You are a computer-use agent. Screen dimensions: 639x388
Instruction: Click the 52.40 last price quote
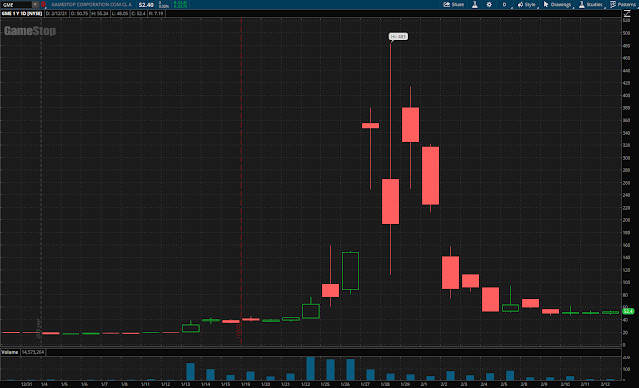(x=146, y=4)
